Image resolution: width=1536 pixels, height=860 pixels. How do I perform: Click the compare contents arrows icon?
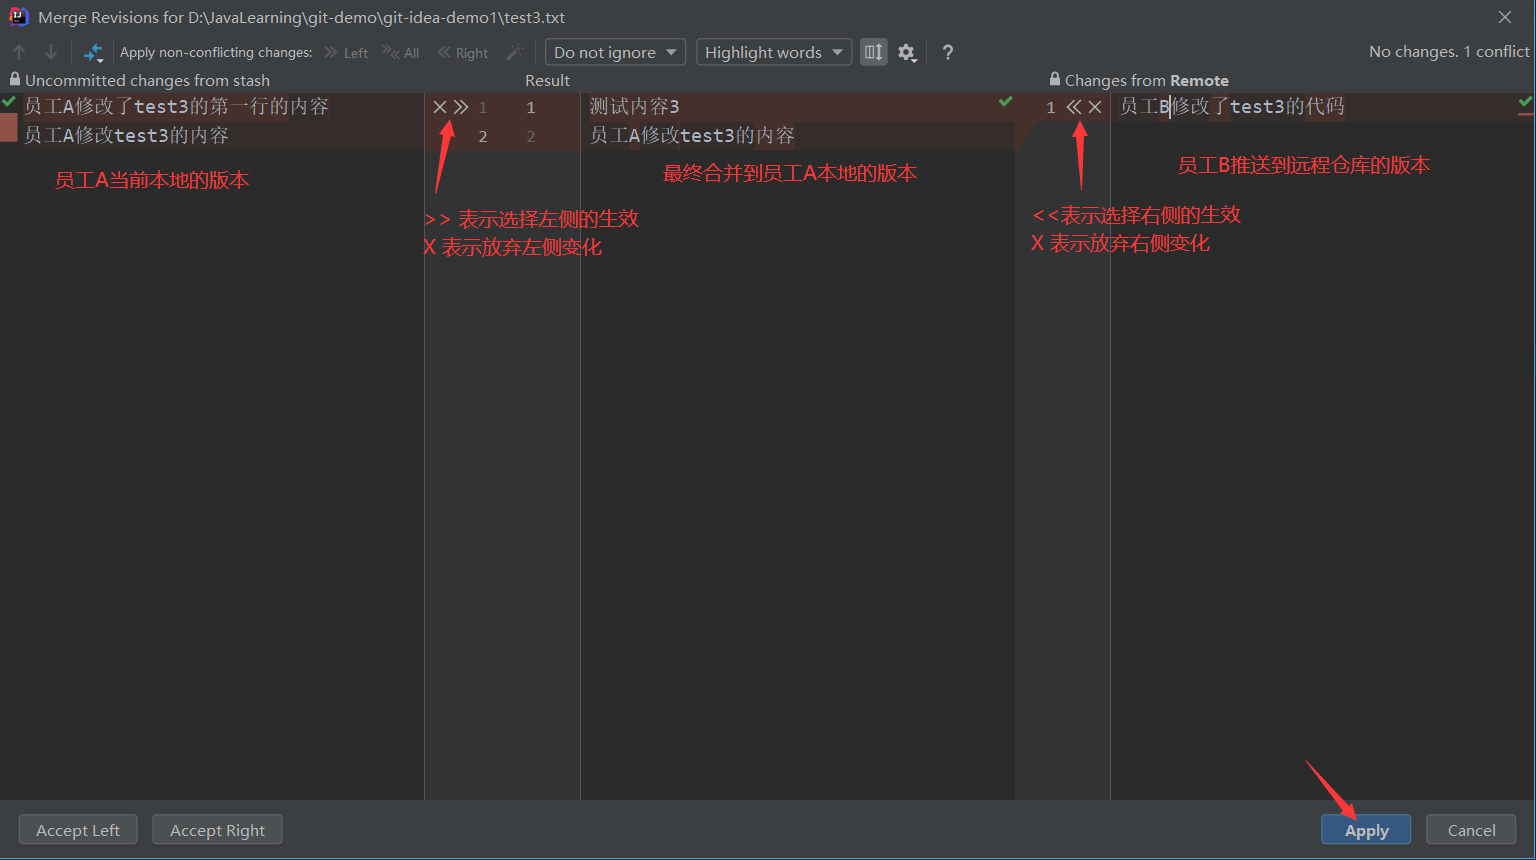tap(93, 52)
